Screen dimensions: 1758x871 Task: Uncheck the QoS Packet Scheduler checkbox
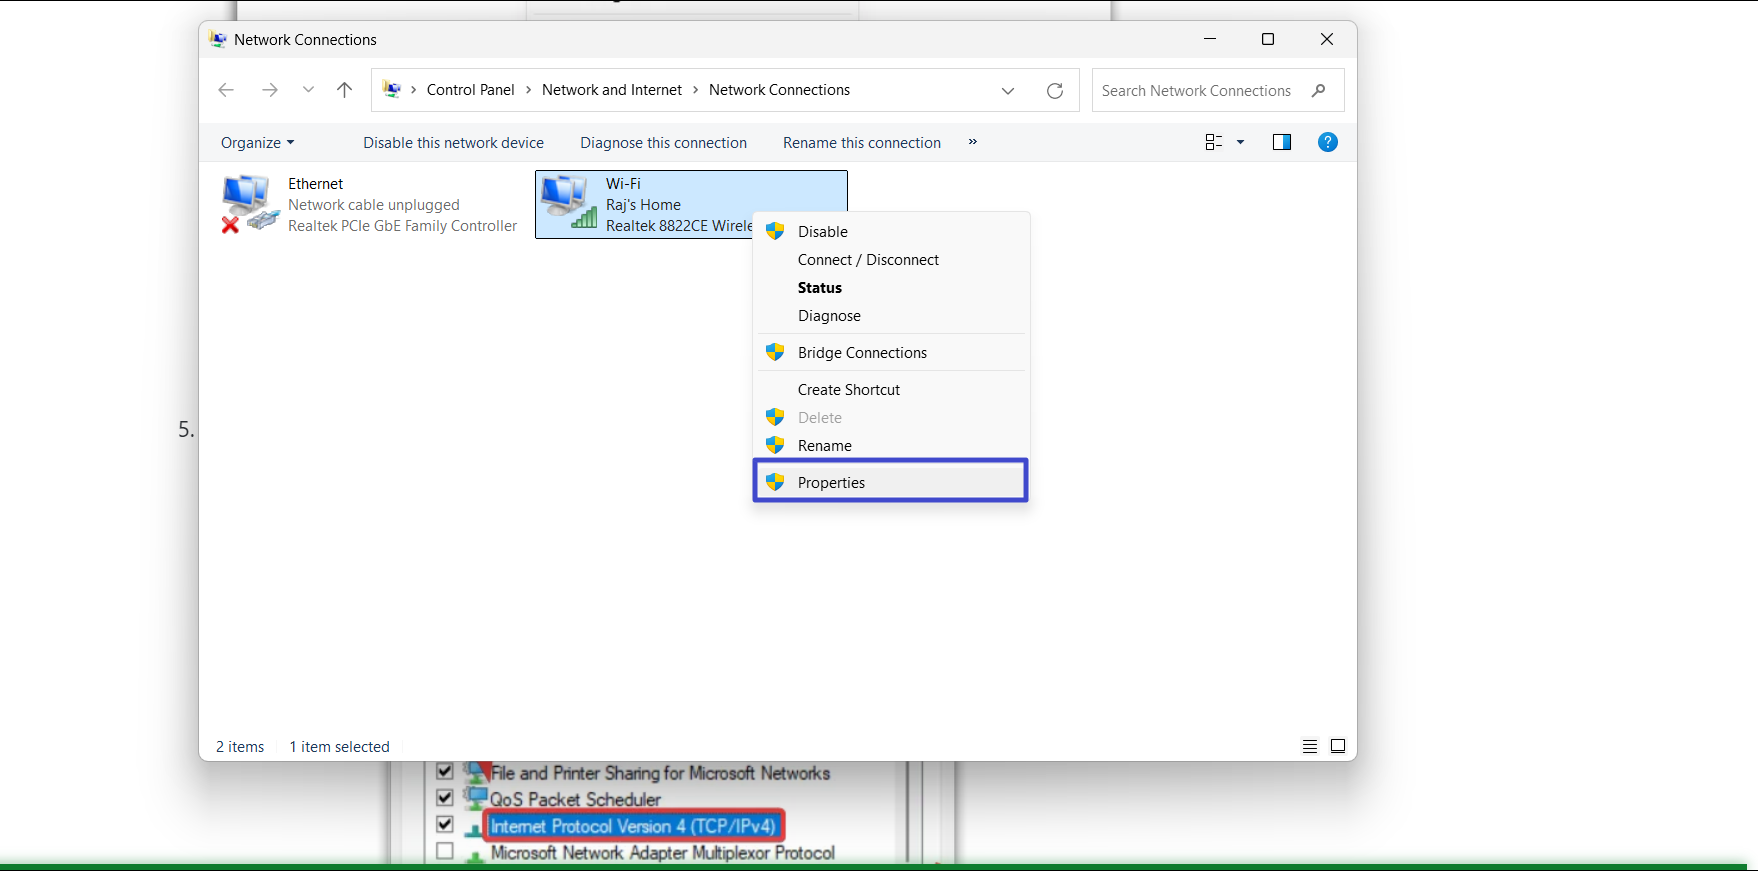click(445, 798)
